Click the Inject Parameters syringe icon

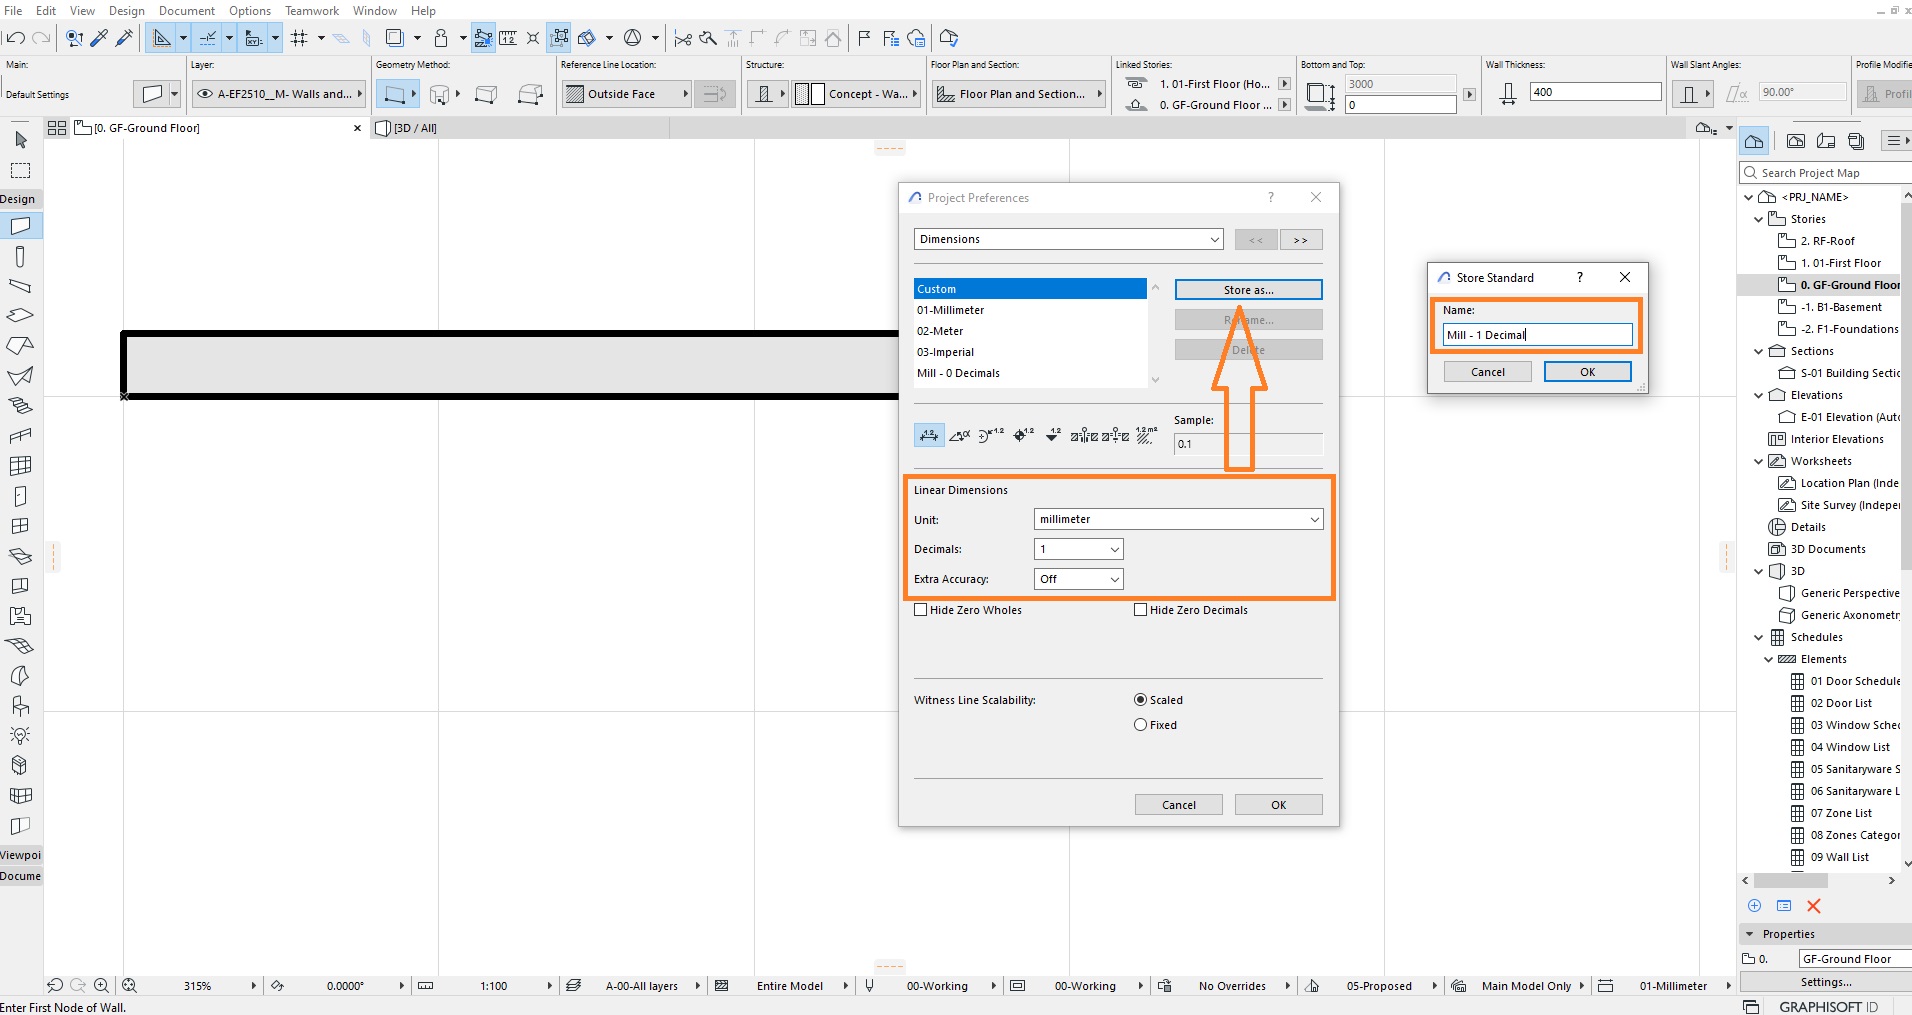(125, 38)
